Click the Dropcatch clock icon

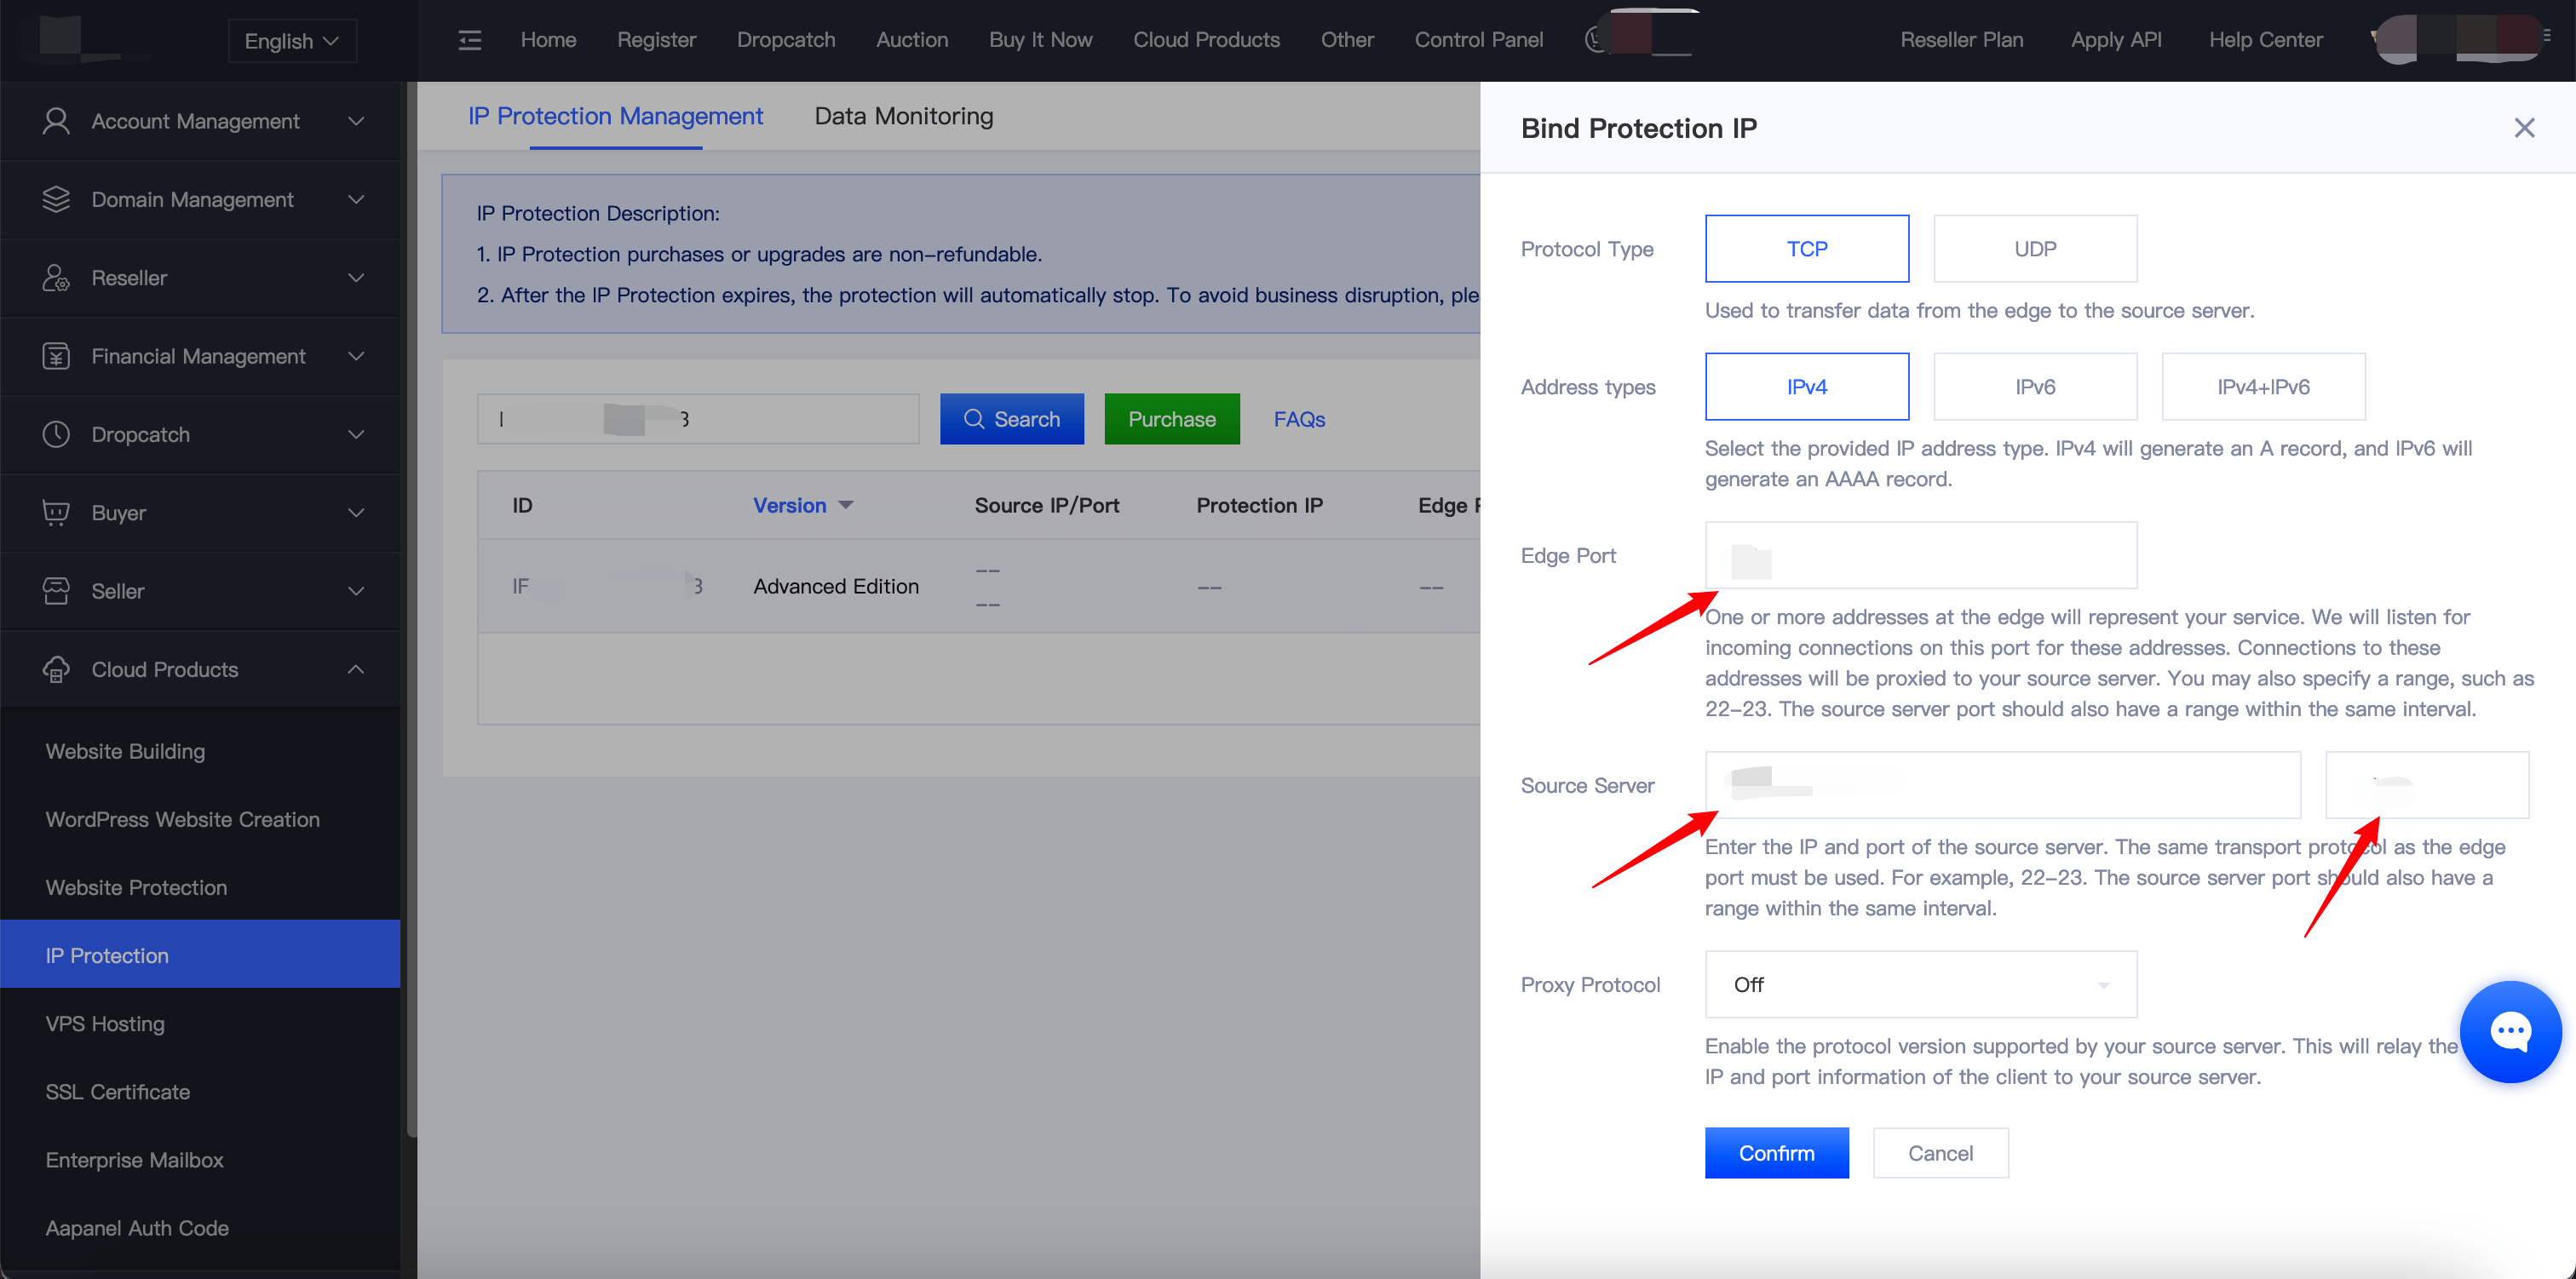[56, 434]
